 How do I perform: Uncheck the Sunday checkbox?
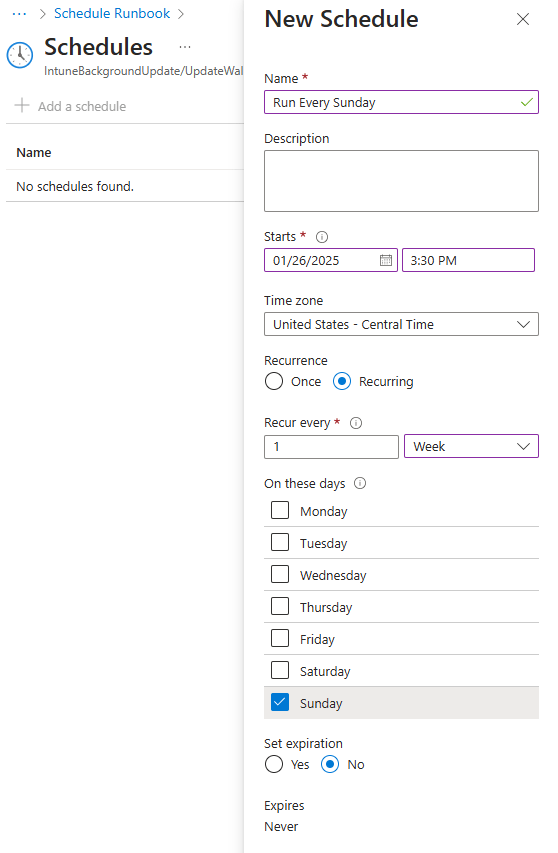tap(280, 702)
